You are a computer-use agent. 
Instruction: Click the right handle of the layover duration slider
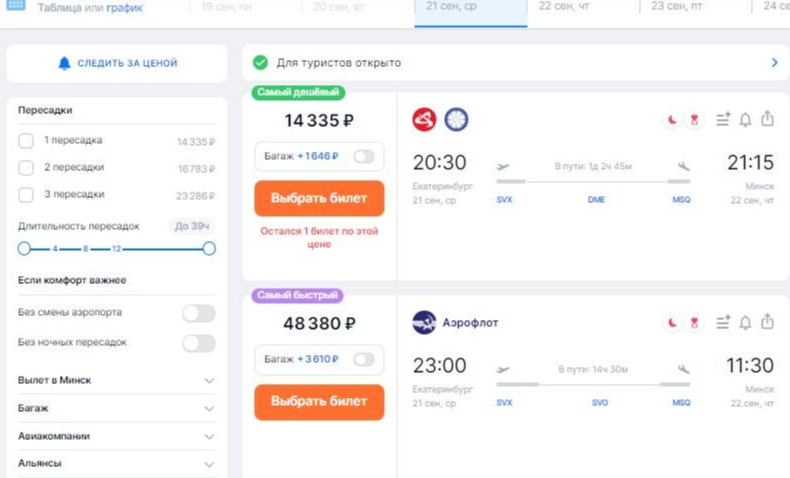(209, 248)
